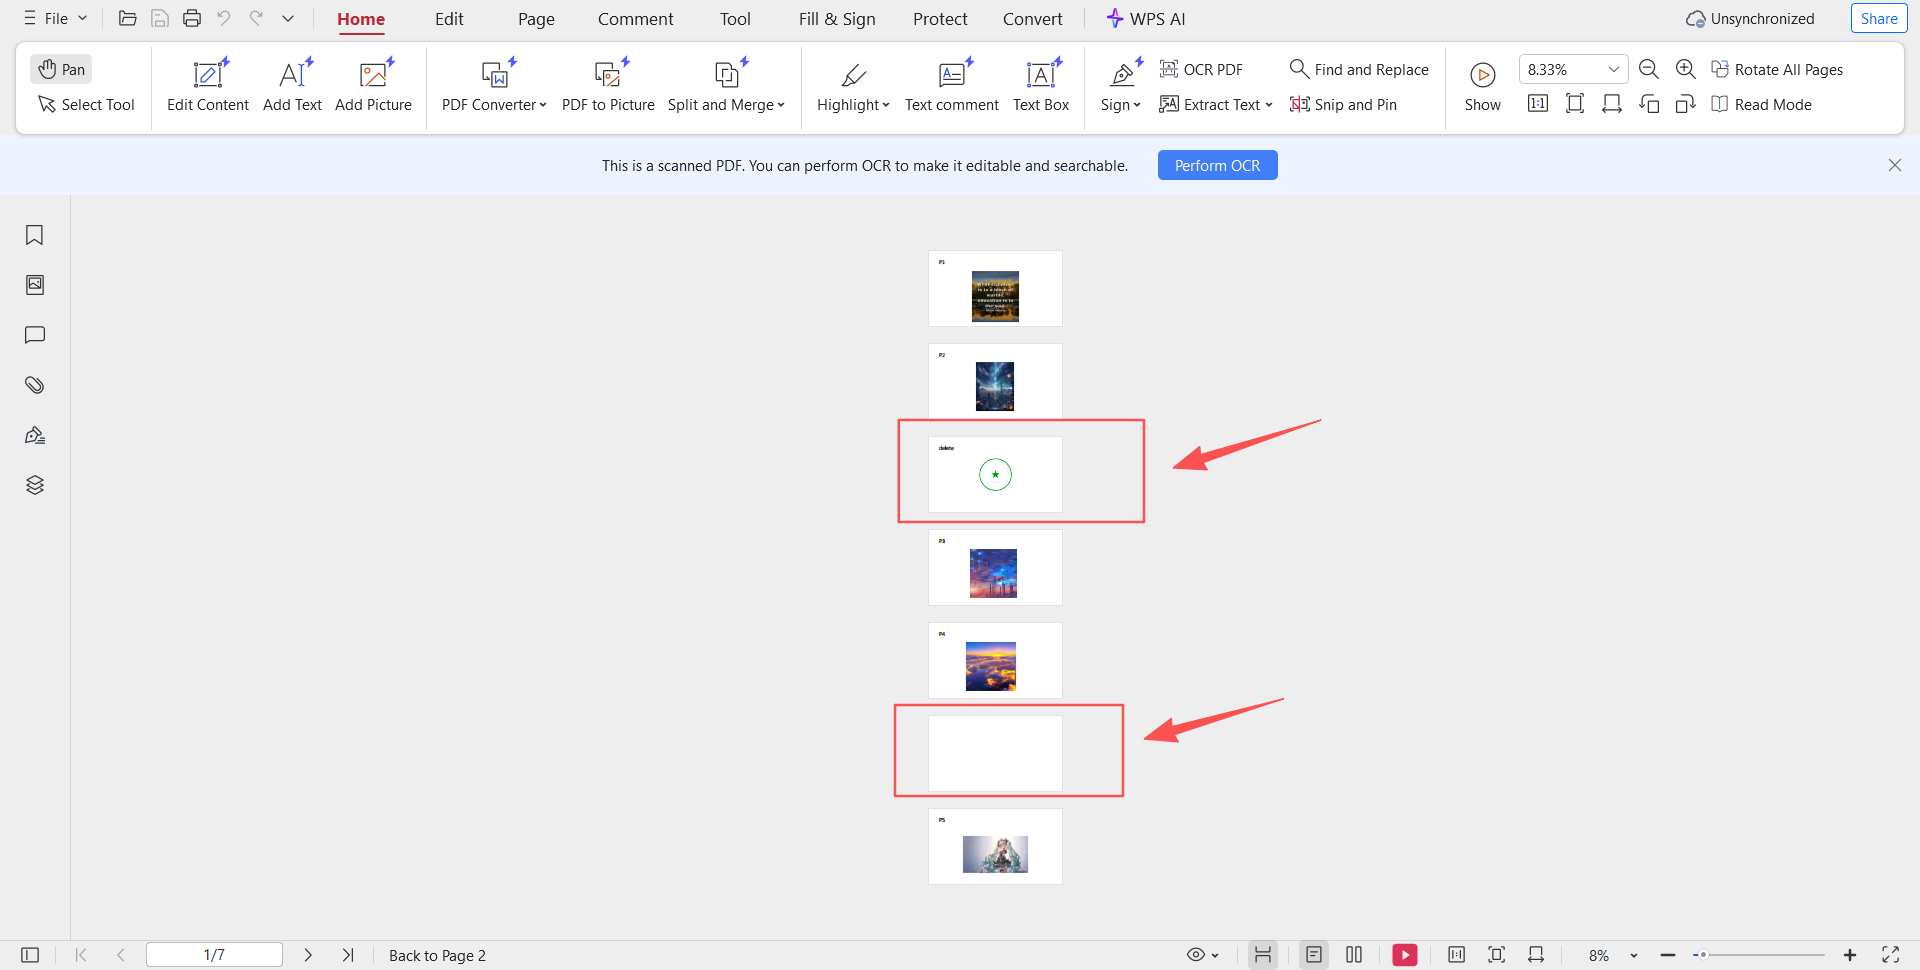Activate the Pan hand tool
The width and height of the screenshot is (1920, 970).
[x=61, y=69]
